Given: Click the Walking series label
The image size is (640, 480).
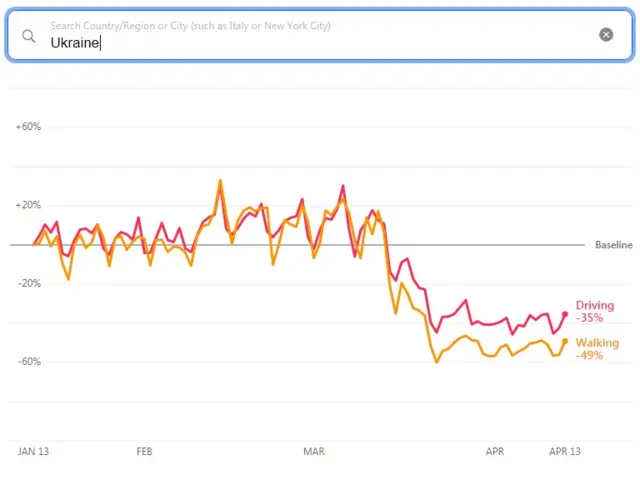Looking at the screenshot, I should click(597, 343).
